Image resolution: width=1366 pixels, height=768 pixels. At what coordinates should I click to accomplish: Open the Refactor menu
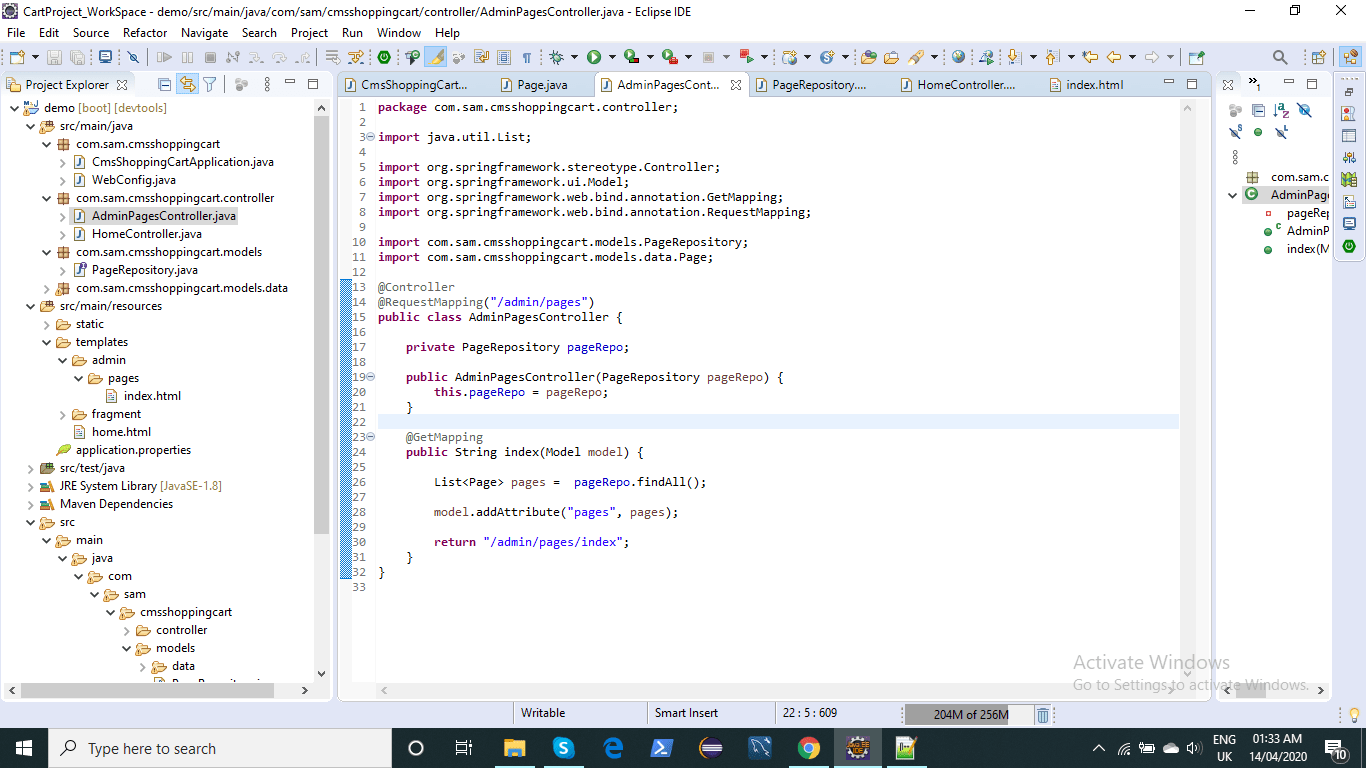[144, 32]
